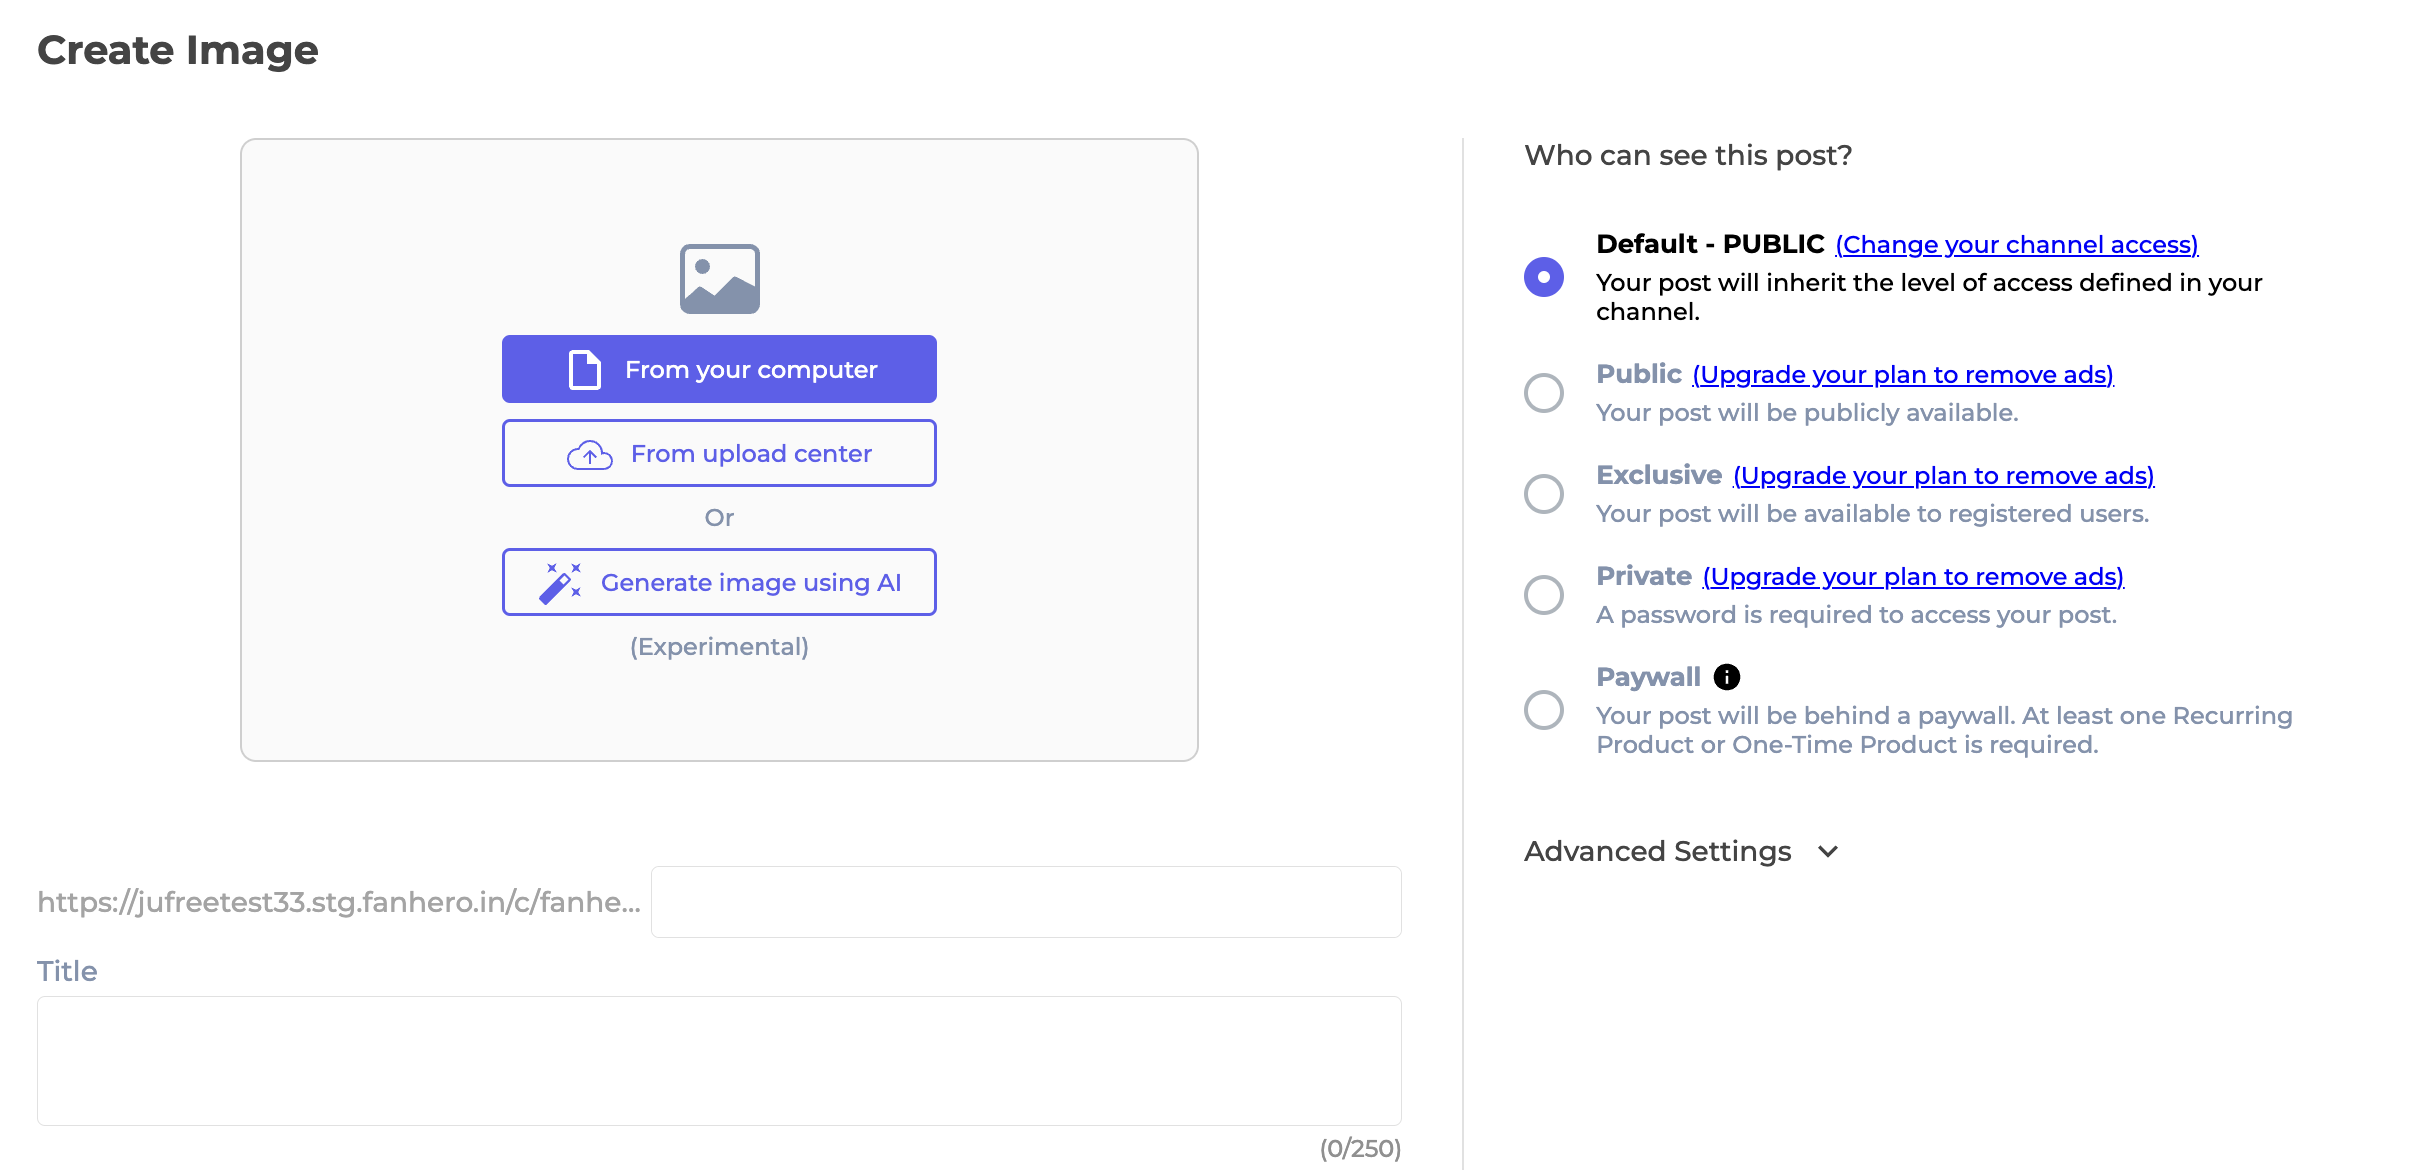Screen dimensions: 2416x1170
Task: Generate an image using AI
Action: [719, 581]
